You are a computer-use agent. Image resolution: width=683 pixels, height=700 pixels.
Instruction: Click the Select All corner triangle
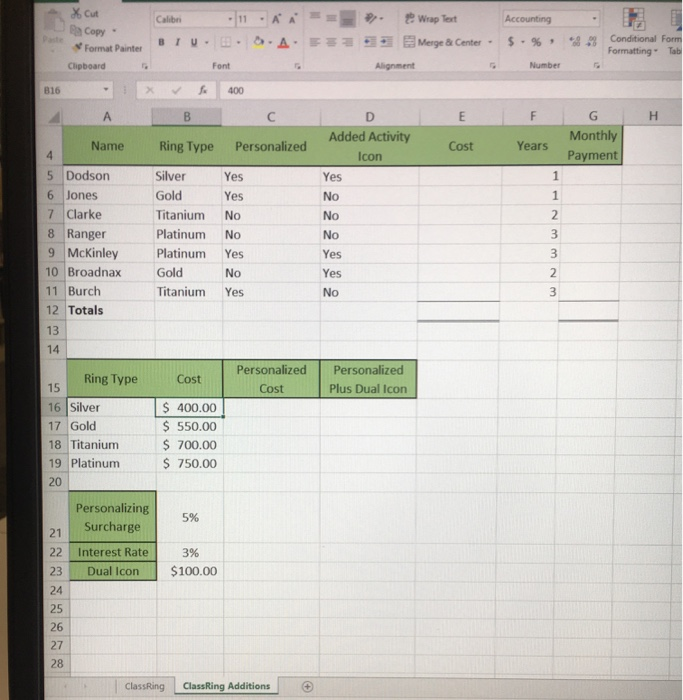pyautogui.click(x=54, y=117)
